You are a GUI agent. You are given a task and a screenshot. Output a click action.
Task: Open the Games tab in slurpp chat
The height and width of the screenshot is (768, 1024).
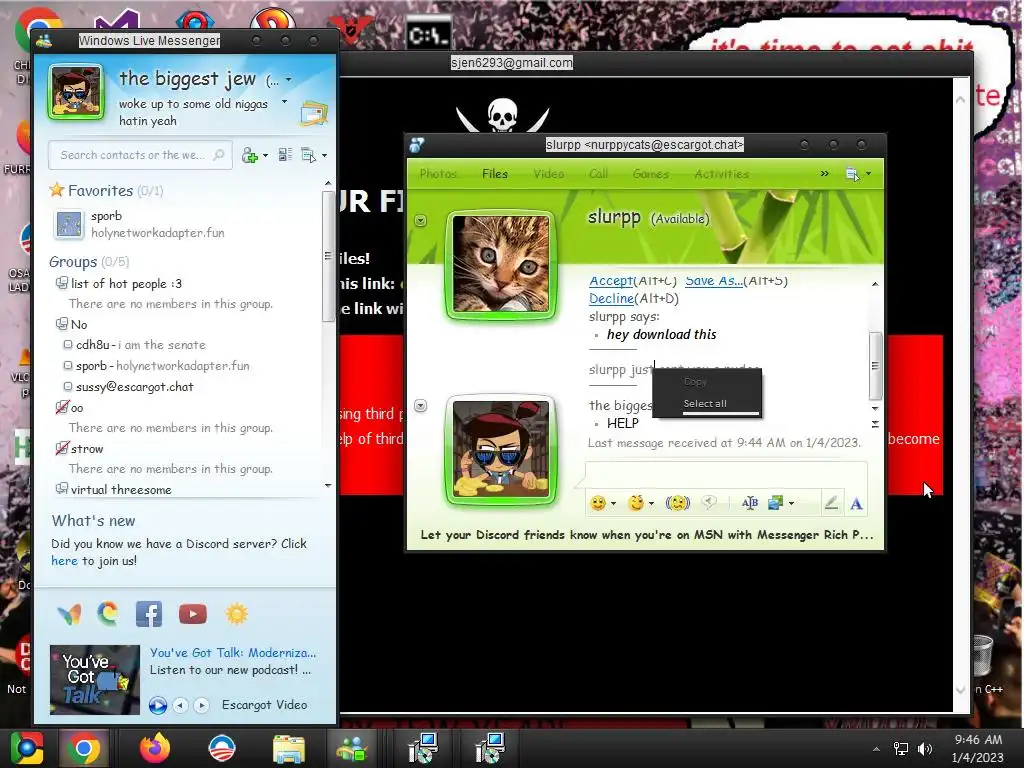point(651,174)
